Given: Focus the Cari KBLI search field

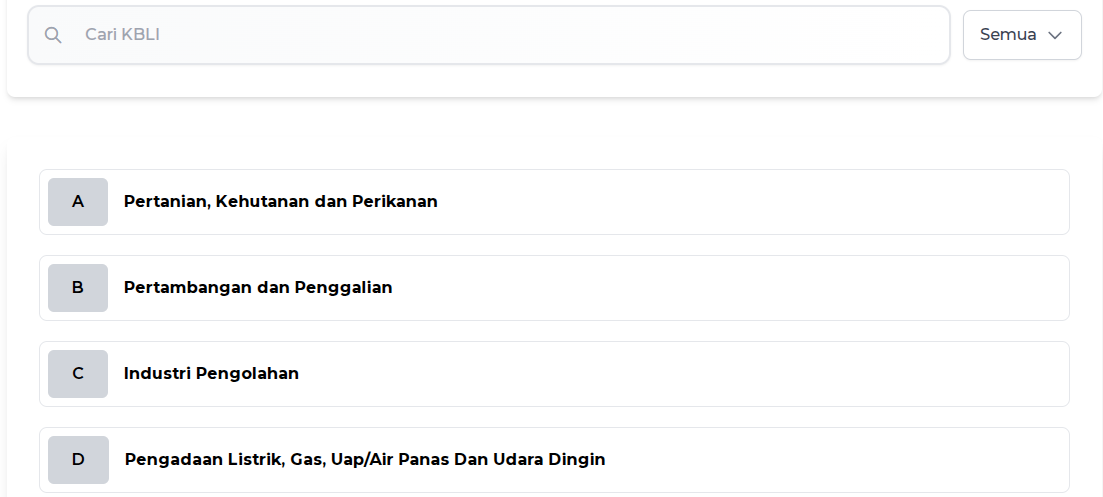Looking at the screenshot, I should 500,35.
